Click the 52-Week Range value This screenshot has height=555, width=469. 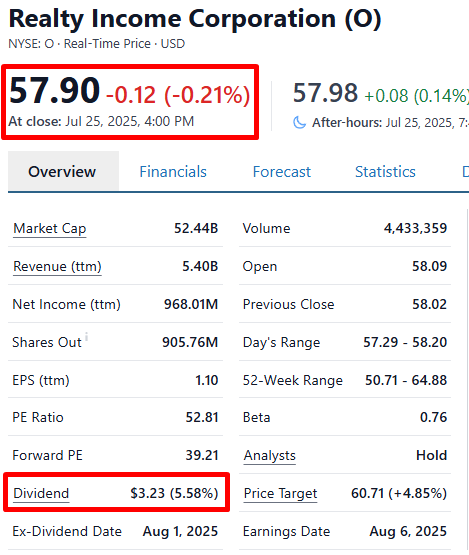[x=406, y=380]
